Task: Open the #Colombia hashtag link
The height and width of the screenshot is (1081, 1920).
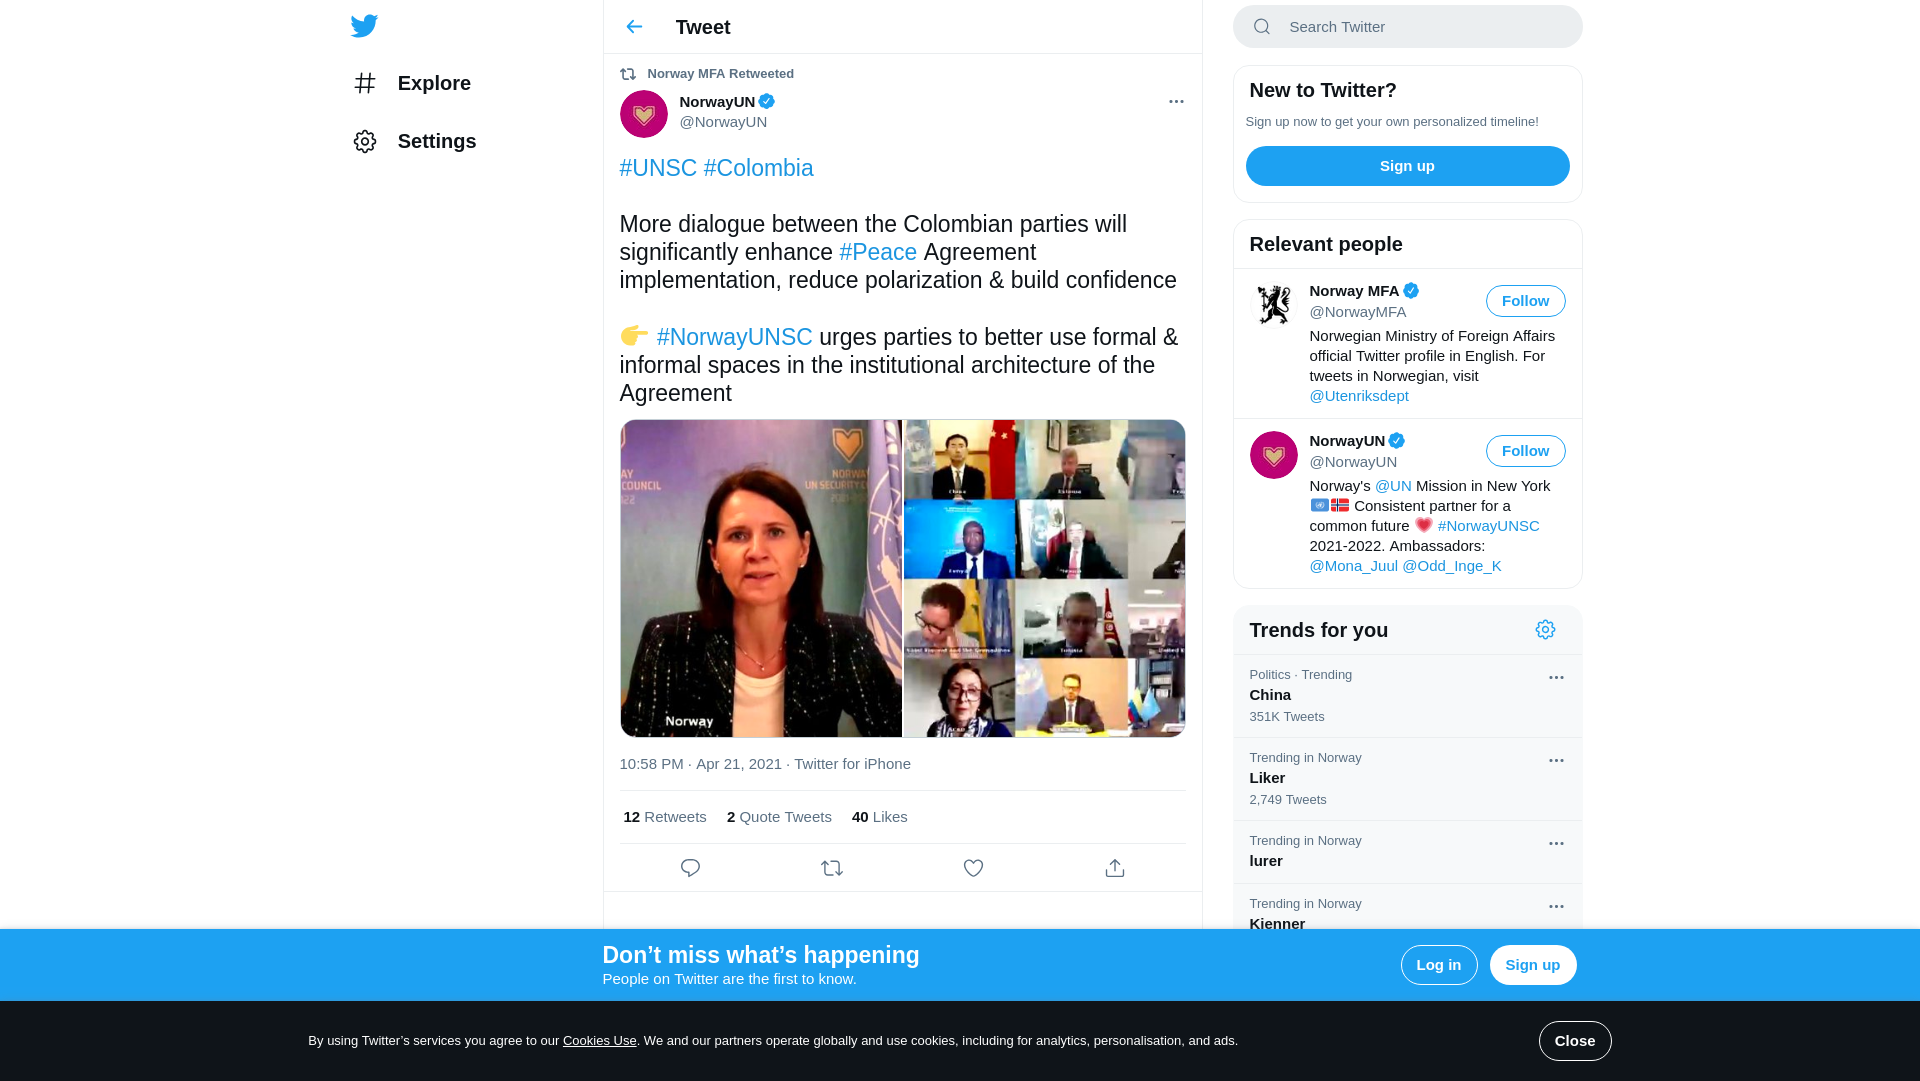Action: click(x=758, y=168)
